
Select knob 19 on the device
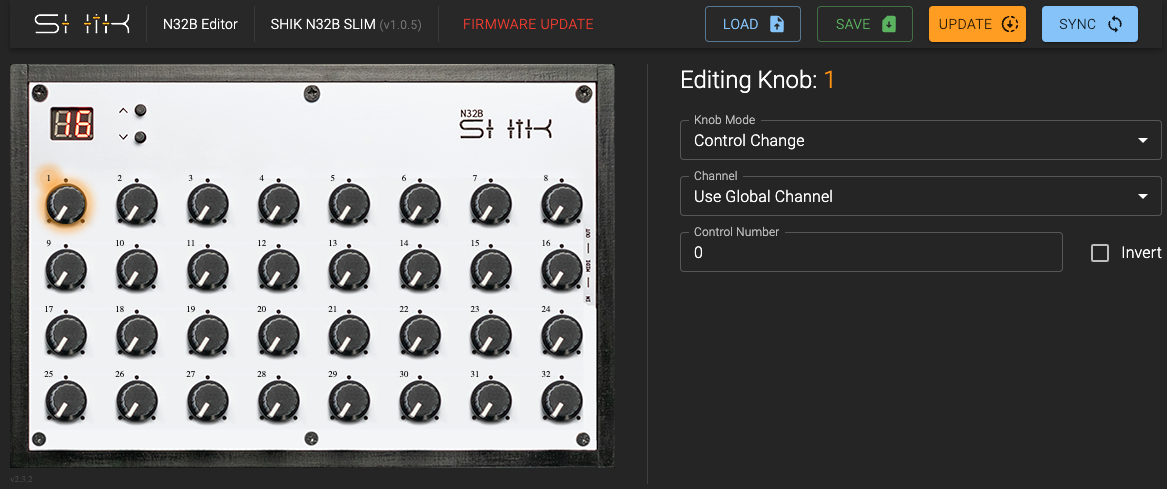pyautogui.click(x=208, y=334)
